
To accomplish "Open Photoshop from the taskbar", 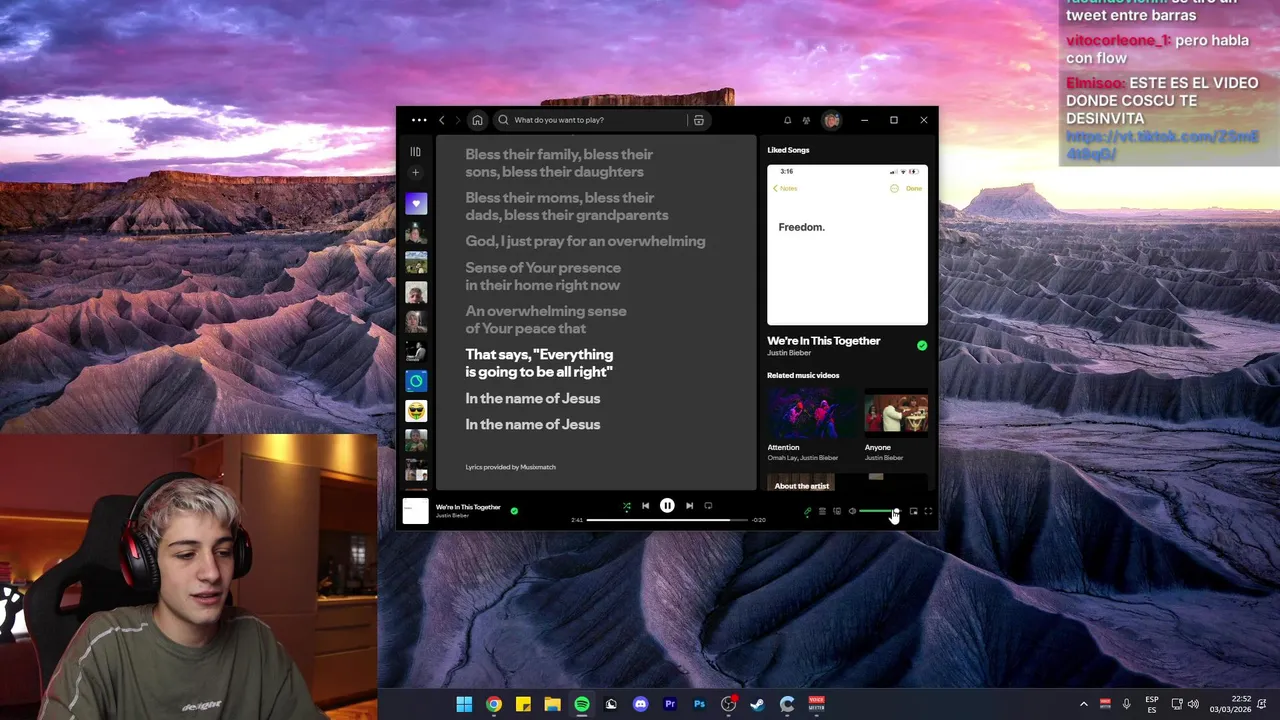I will (699, 704).
